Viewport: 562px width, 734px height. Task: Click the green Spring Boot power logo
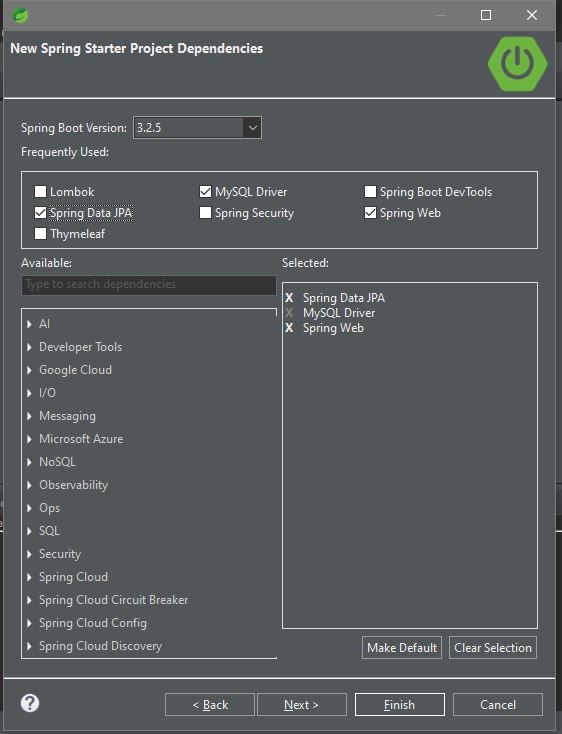(x=517, y=63)
